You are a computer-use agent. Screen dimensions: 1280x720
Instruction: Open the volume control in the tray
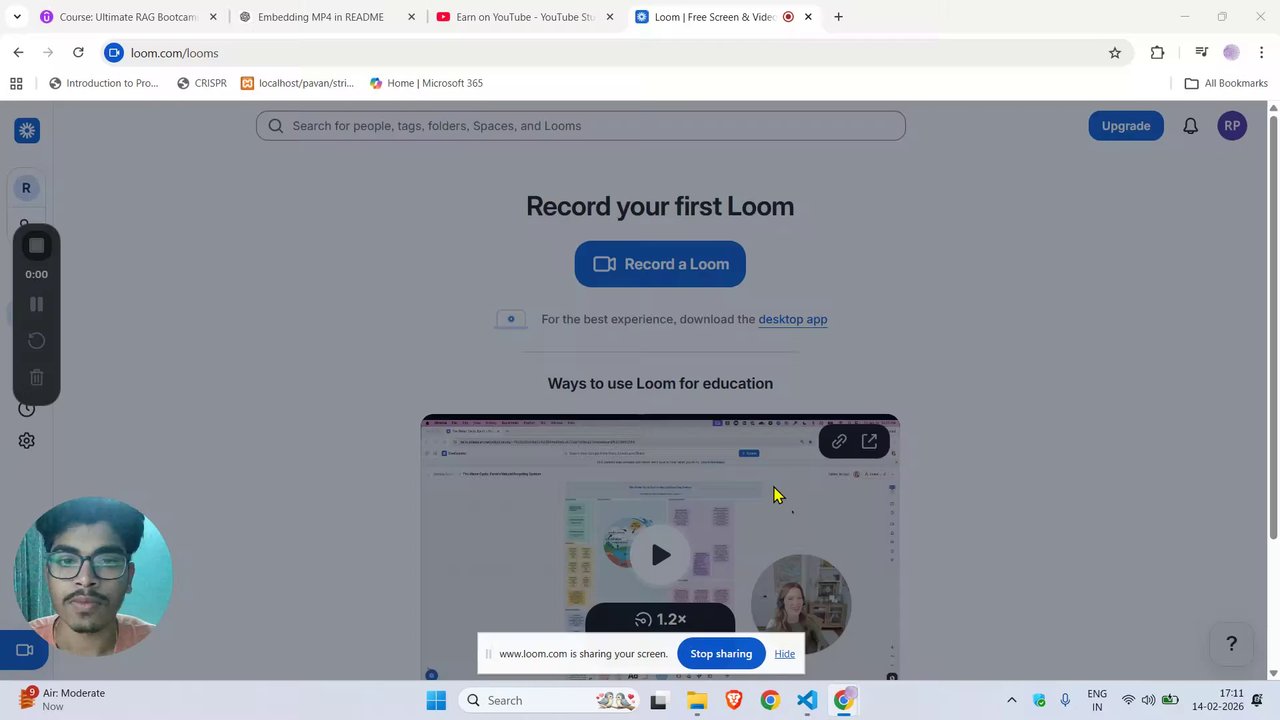[1148, 701]
